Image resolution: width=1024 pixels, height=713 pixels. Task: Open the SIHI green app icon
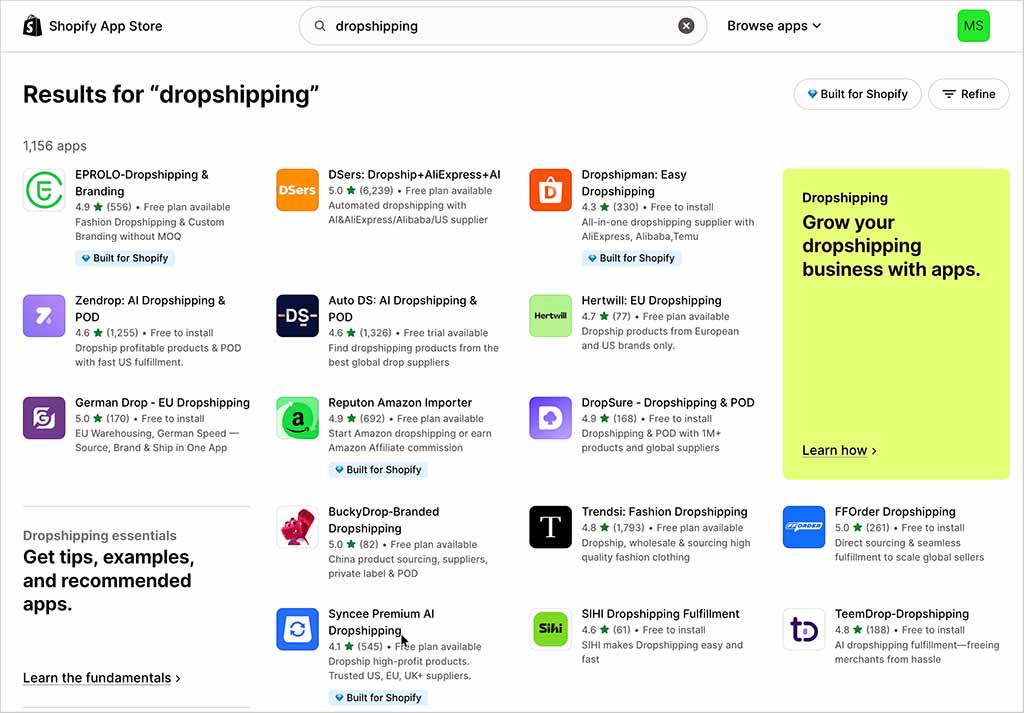pos(551,629)
